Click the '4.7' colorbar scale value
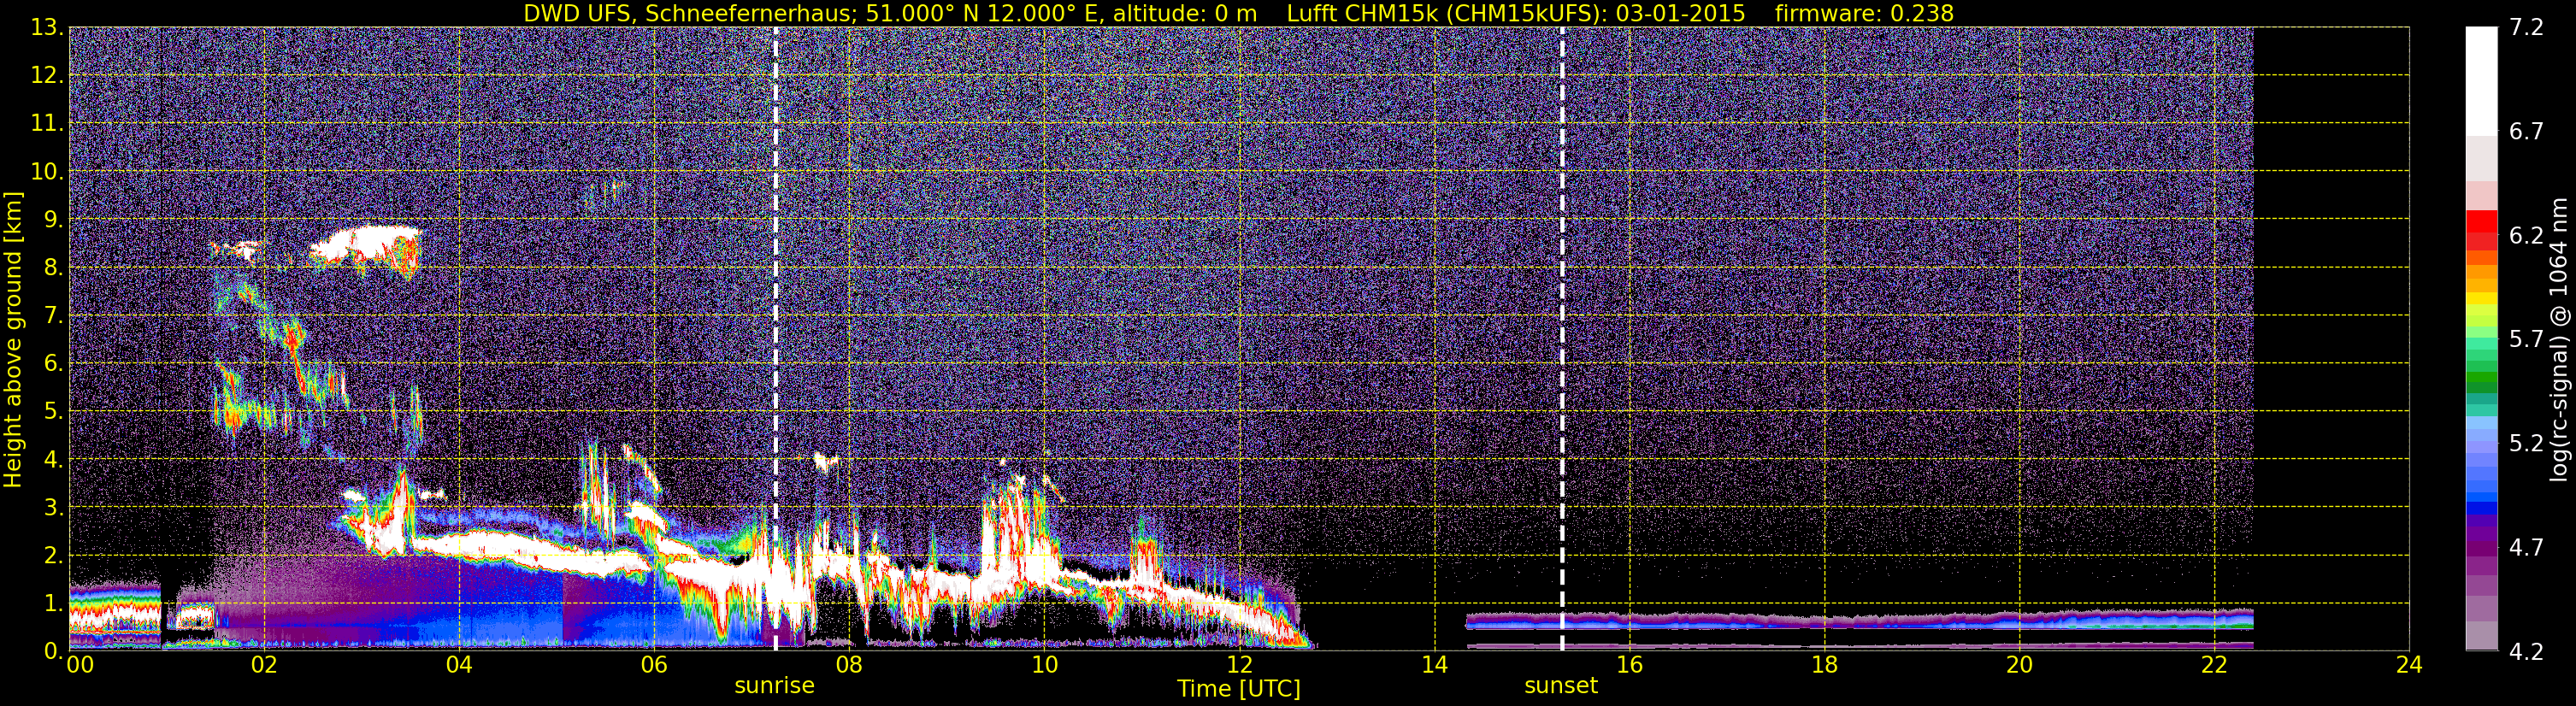 tap(2526, 548)
